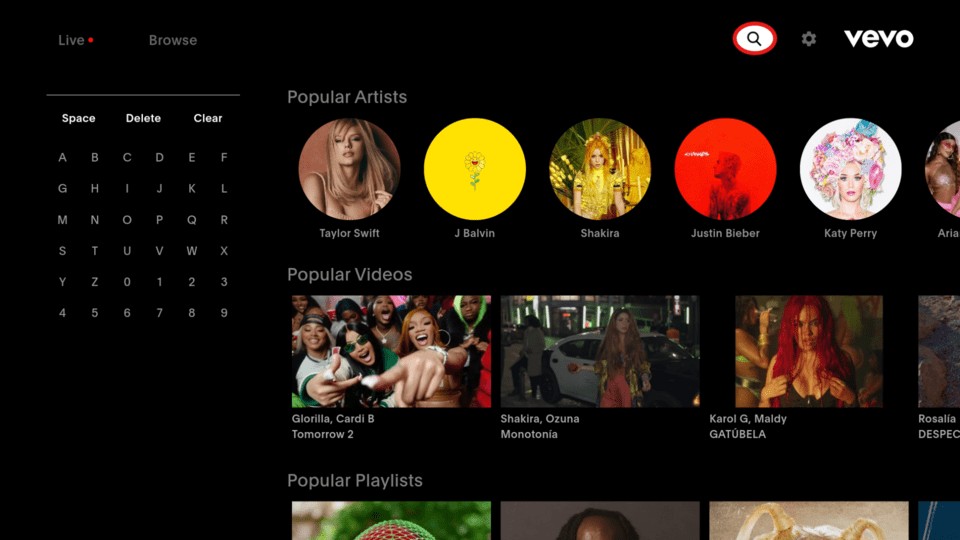This screenshot has width=960, height=540.
Task: Switch to the Live tab
Action: [75, 40]
